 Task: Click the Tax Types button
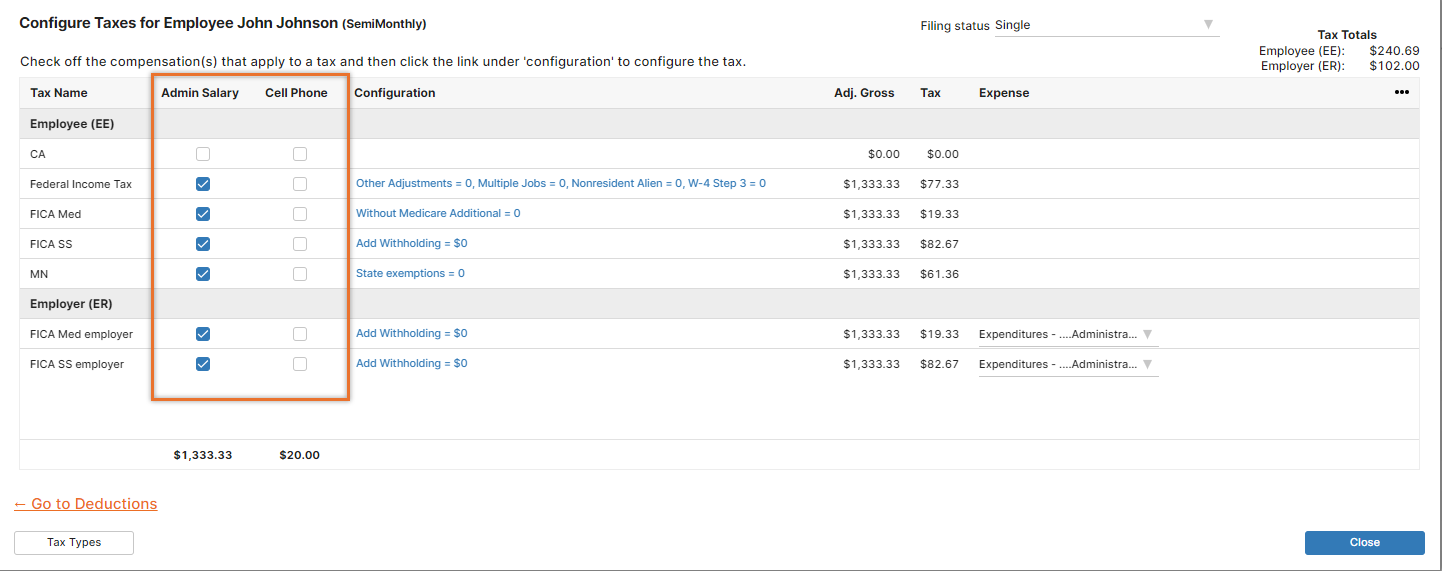point(74,542)
